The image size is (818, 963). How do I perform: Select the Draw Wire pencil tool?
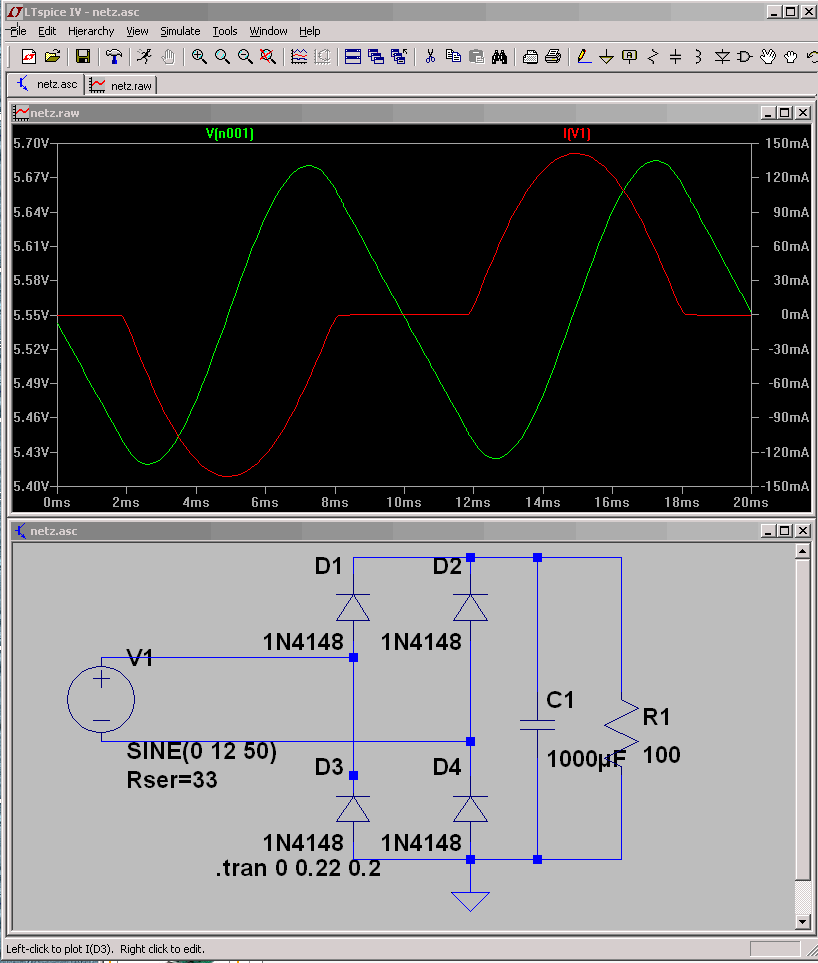pos(583,57)
